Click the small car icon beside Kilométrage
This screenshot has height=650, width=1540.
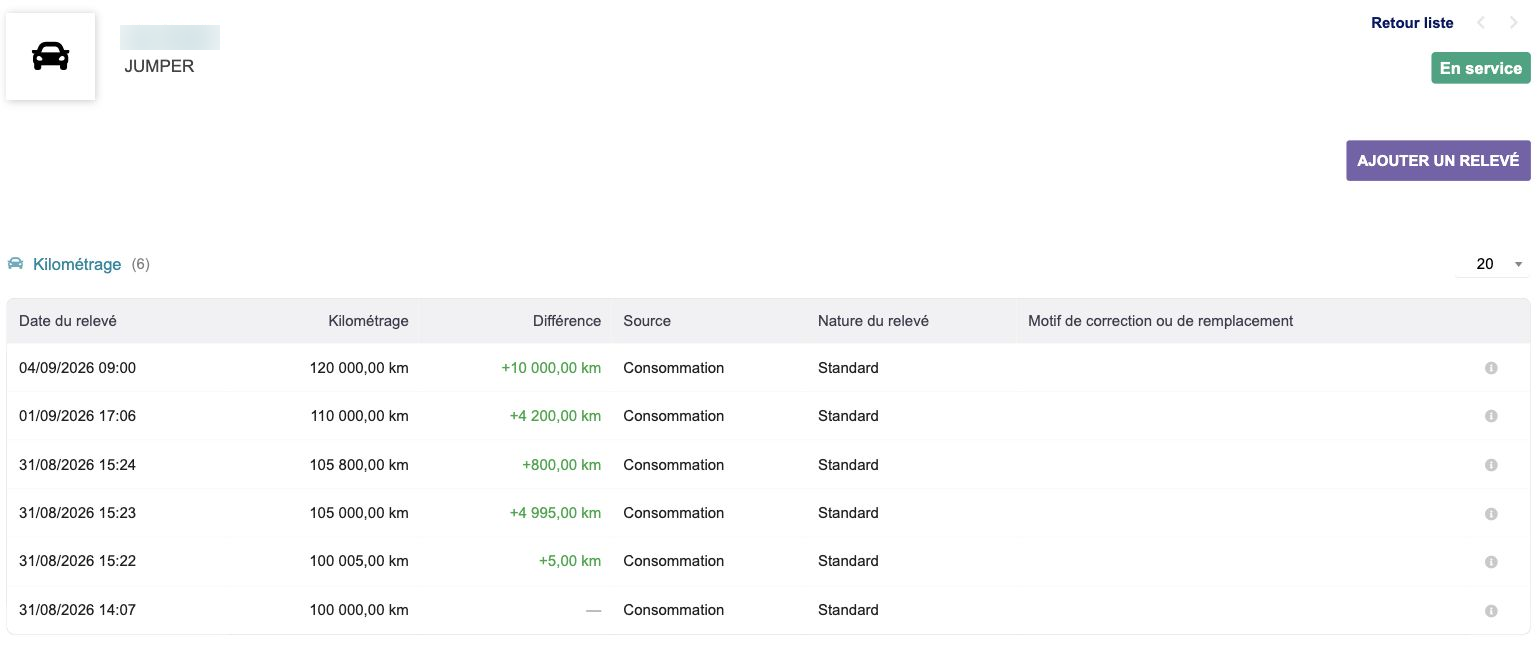15,264
